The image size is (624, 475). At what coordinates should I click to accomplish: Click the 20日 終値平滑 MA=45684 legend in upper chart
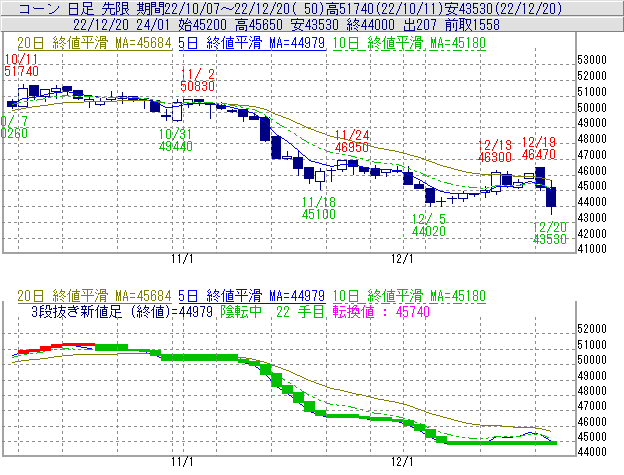pyautogui.click(x=94, y=43)
